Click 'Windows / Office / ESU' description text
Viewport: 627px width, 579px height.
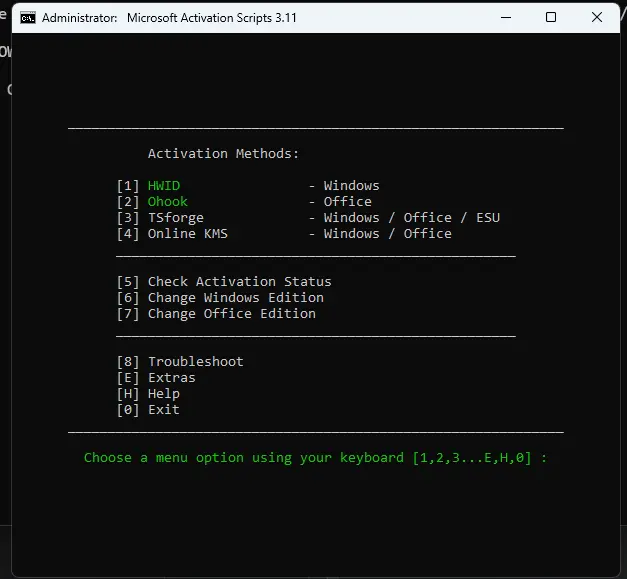click(412, 218)
